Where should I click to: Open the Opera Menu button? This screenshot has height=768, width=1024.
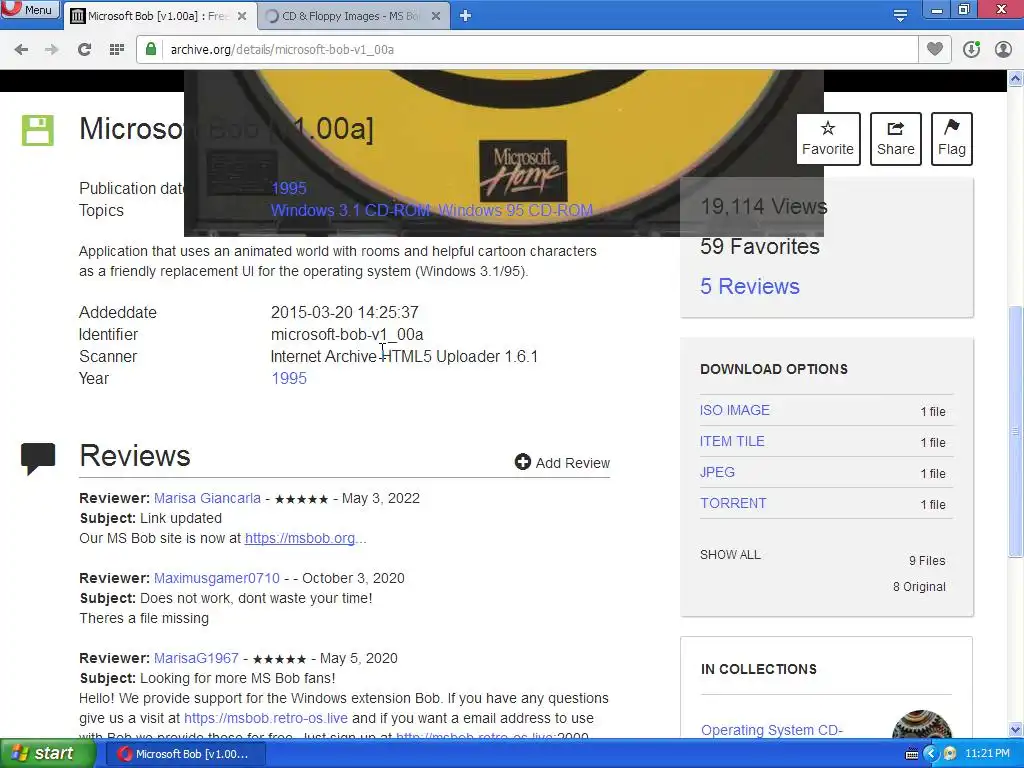point(29,9)
